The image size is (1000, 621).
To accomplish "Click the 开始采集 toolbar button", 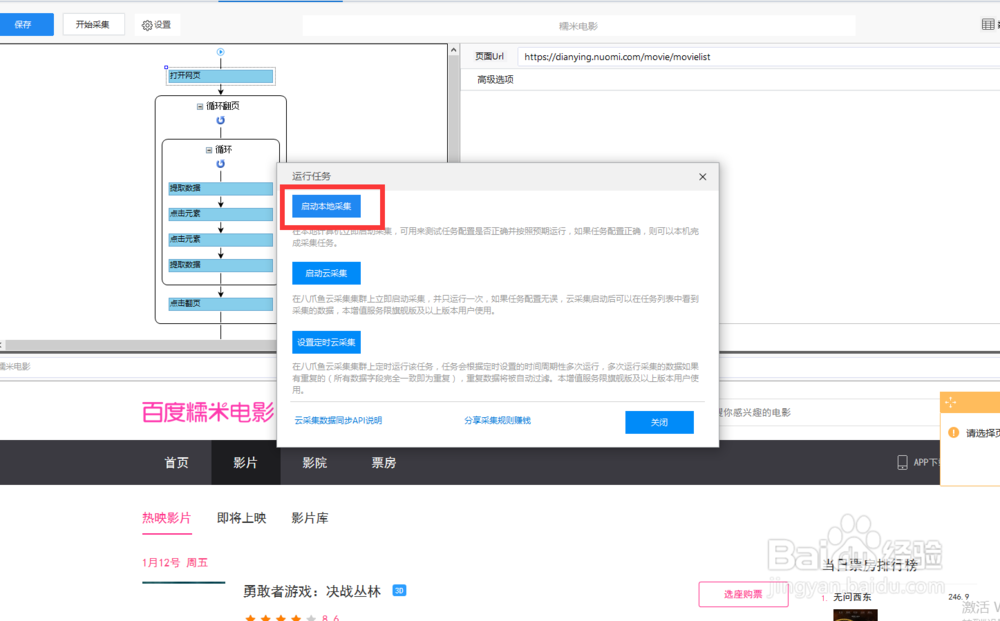I will pyautogui.click(x=93, y=24).
